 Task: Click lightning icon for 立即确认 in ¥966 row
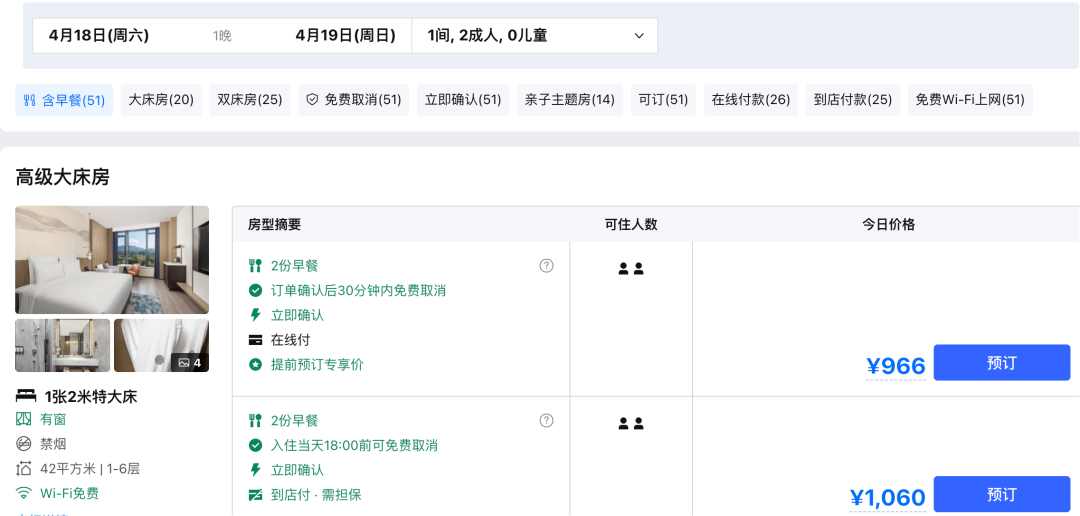(256, 315)
